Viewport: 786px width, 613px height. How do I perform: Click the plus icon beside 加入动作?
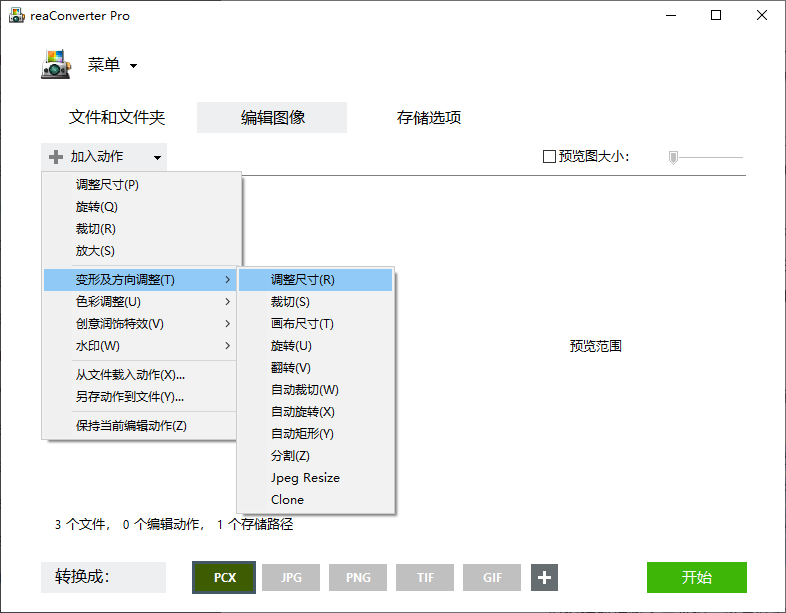pos(56,157)
